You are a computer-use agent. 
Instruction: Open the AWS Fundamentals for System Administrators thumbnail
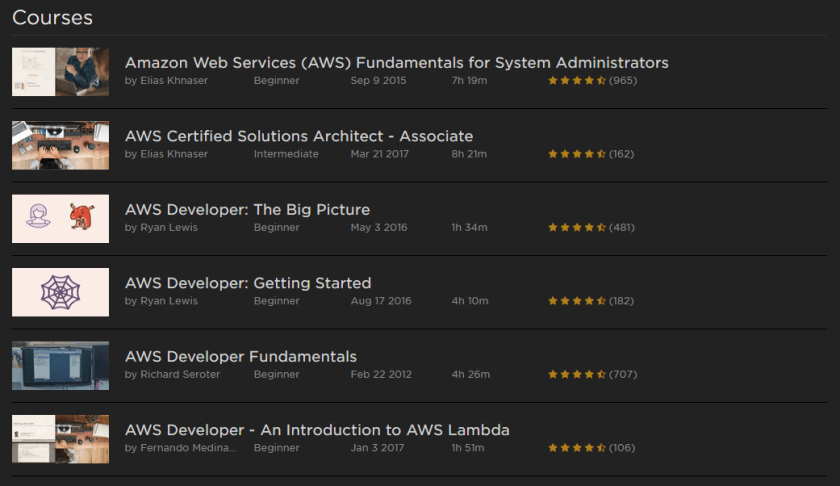tap(60, 72)
